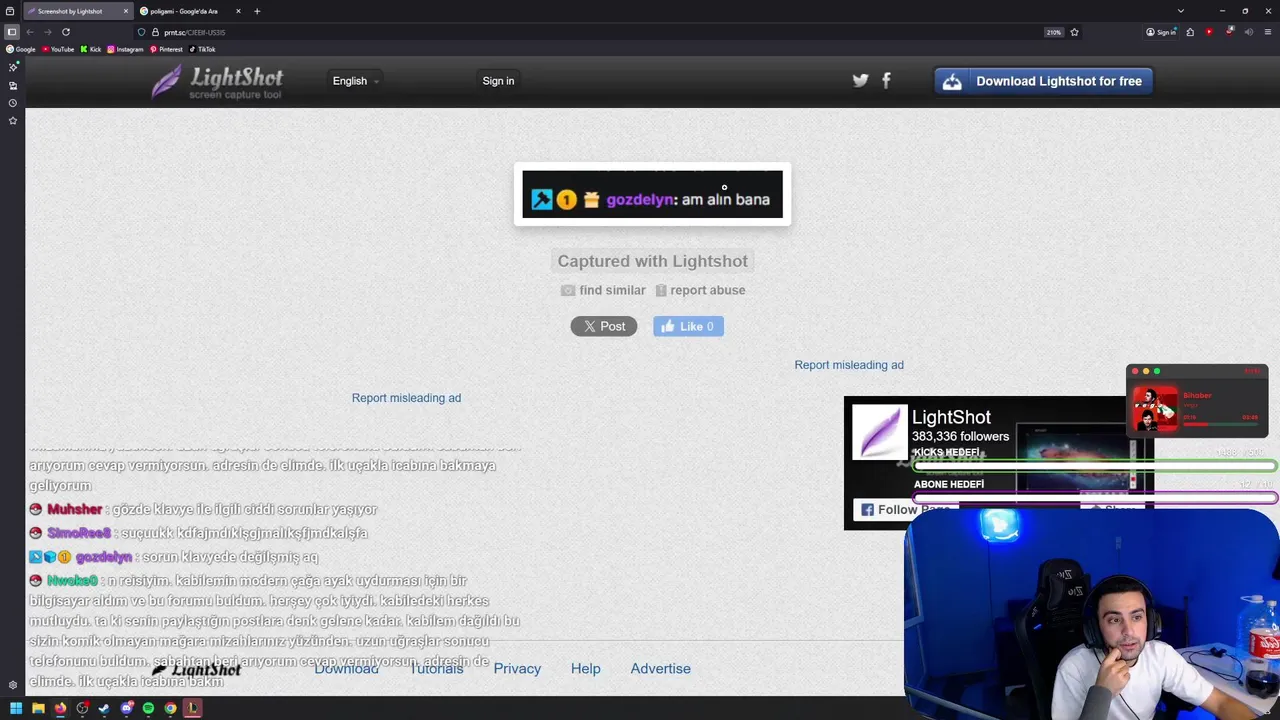Click the red YouTube extension icon

(x=1209, y=32)
